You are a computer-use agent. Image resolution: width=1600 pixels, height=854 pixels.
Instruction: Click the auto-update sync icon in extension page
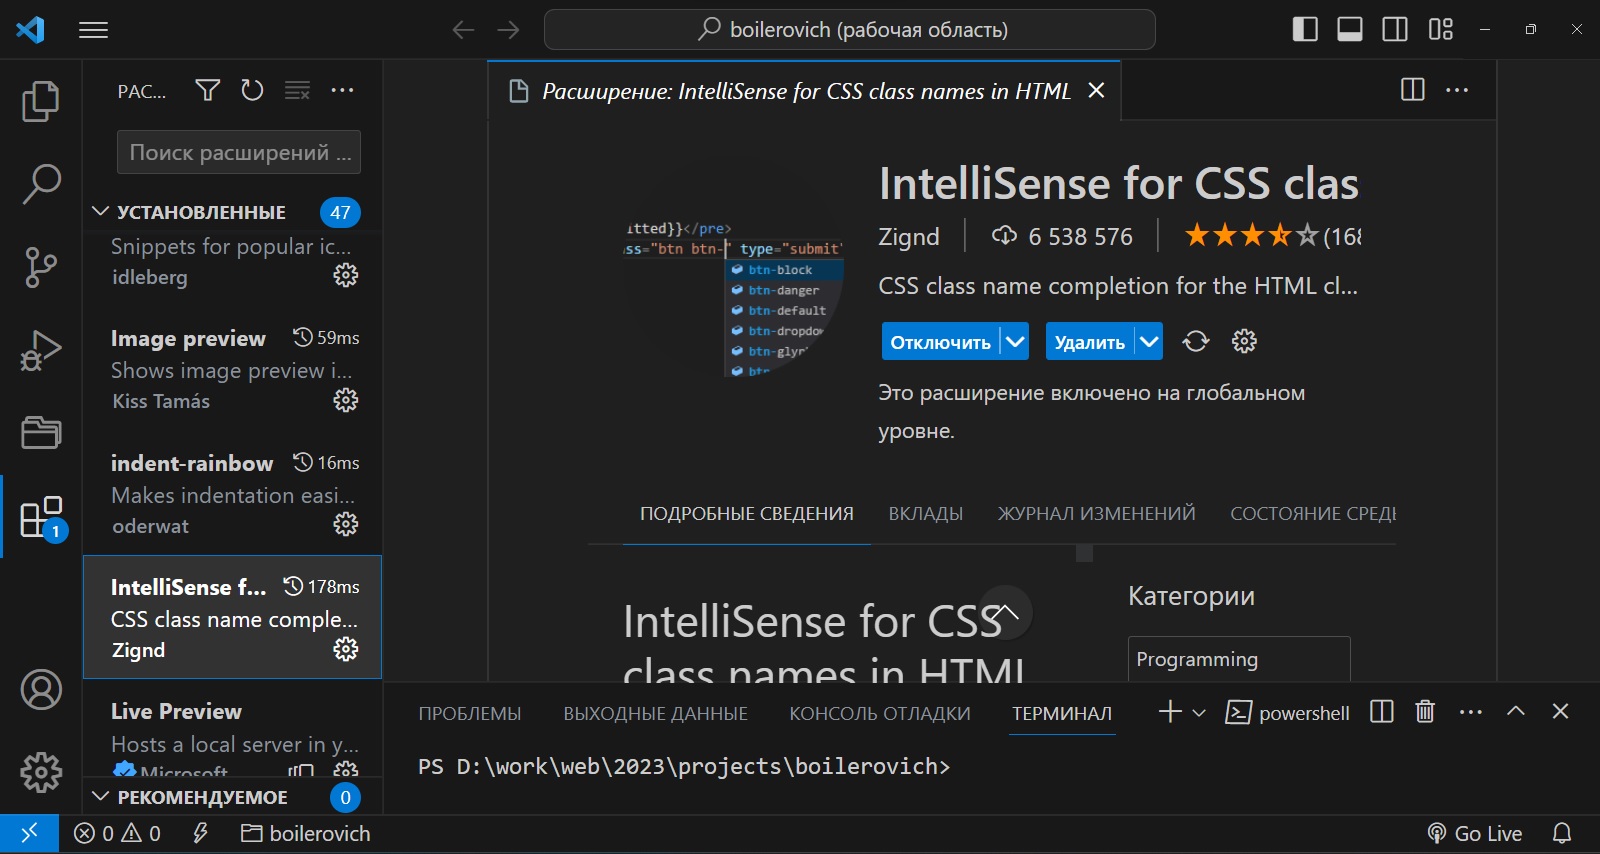(1196, 342)
